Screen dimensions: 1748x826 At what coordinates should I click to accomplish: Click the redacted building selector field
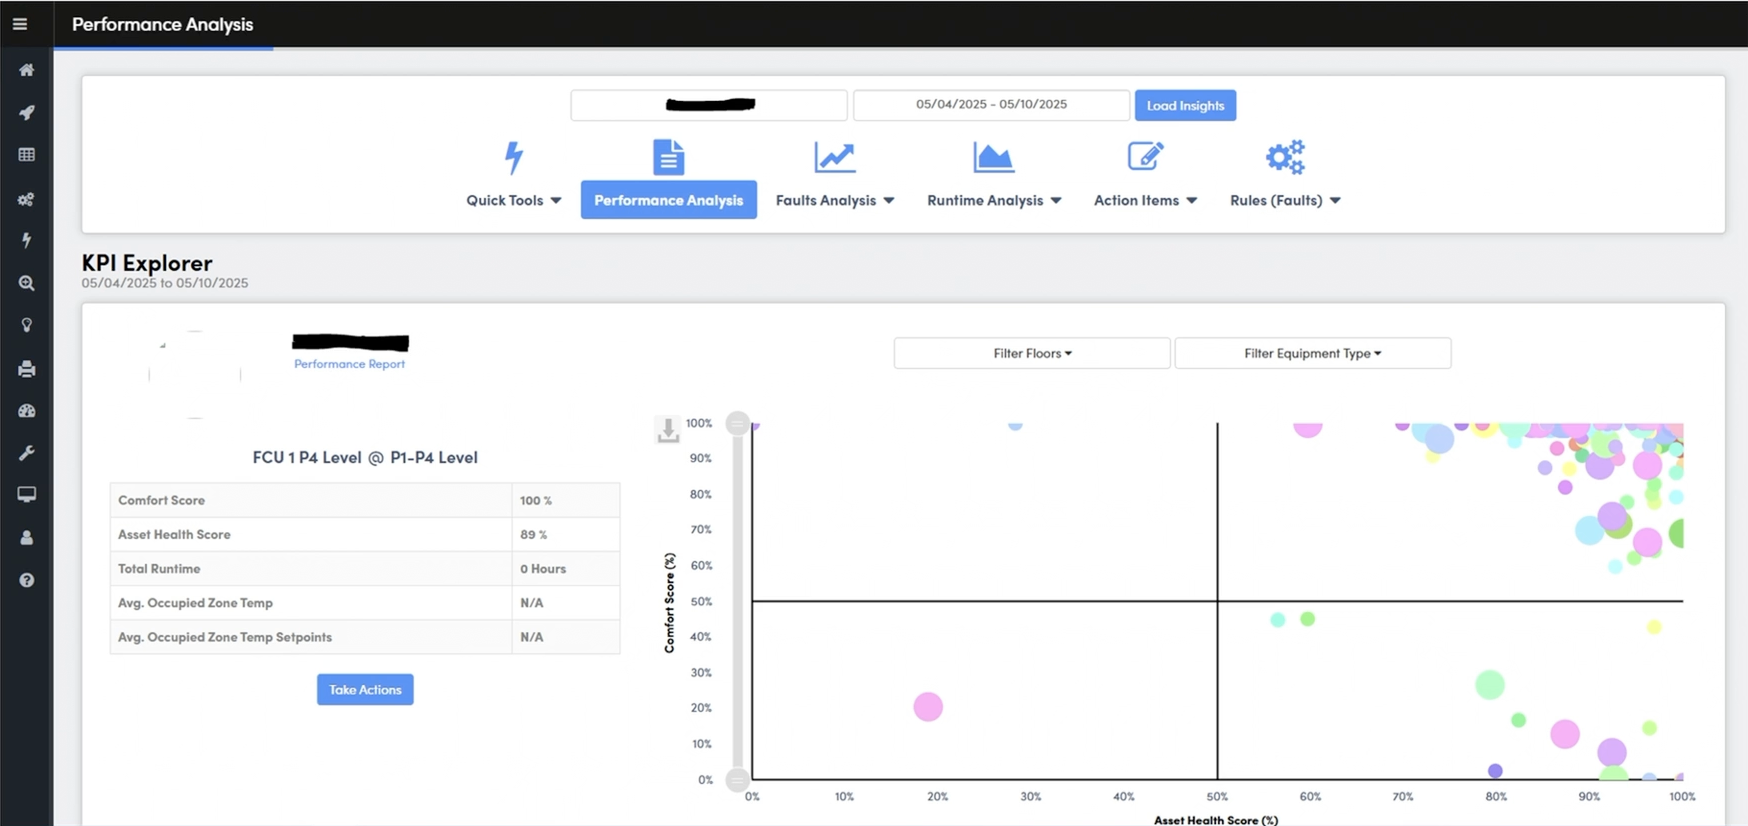(x=709, y=105)
